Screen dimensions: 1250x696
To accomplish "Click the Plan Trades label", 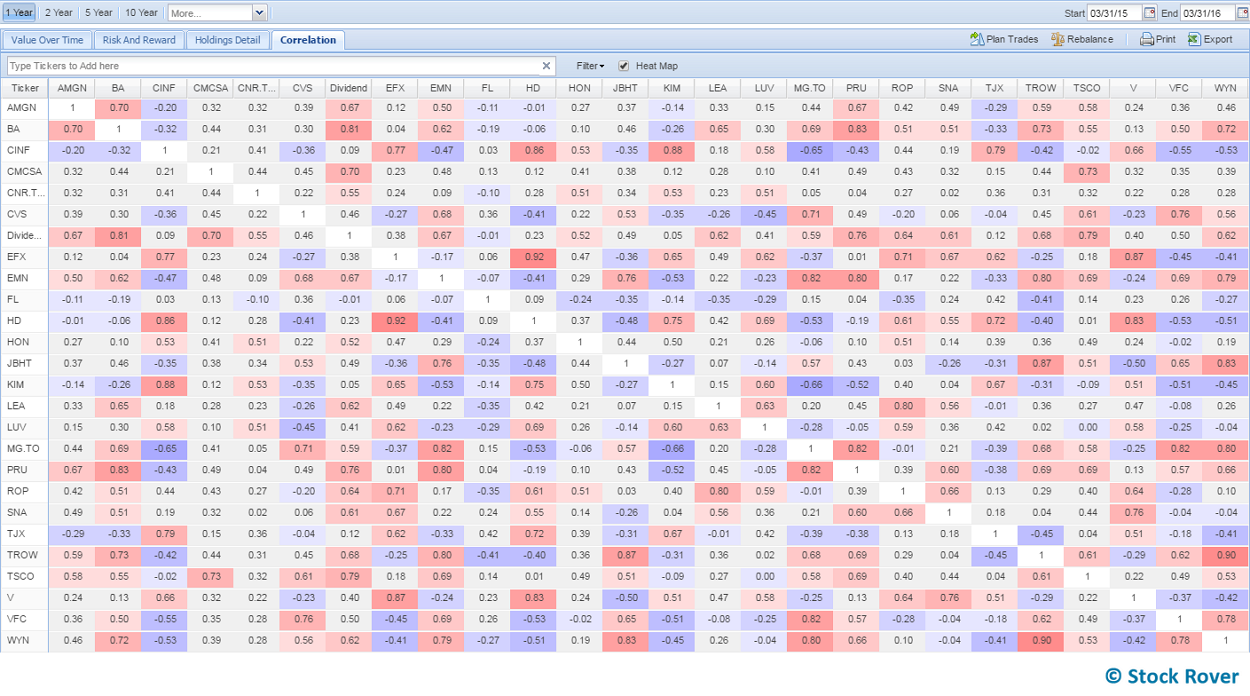I will [x=1012, y=40].
